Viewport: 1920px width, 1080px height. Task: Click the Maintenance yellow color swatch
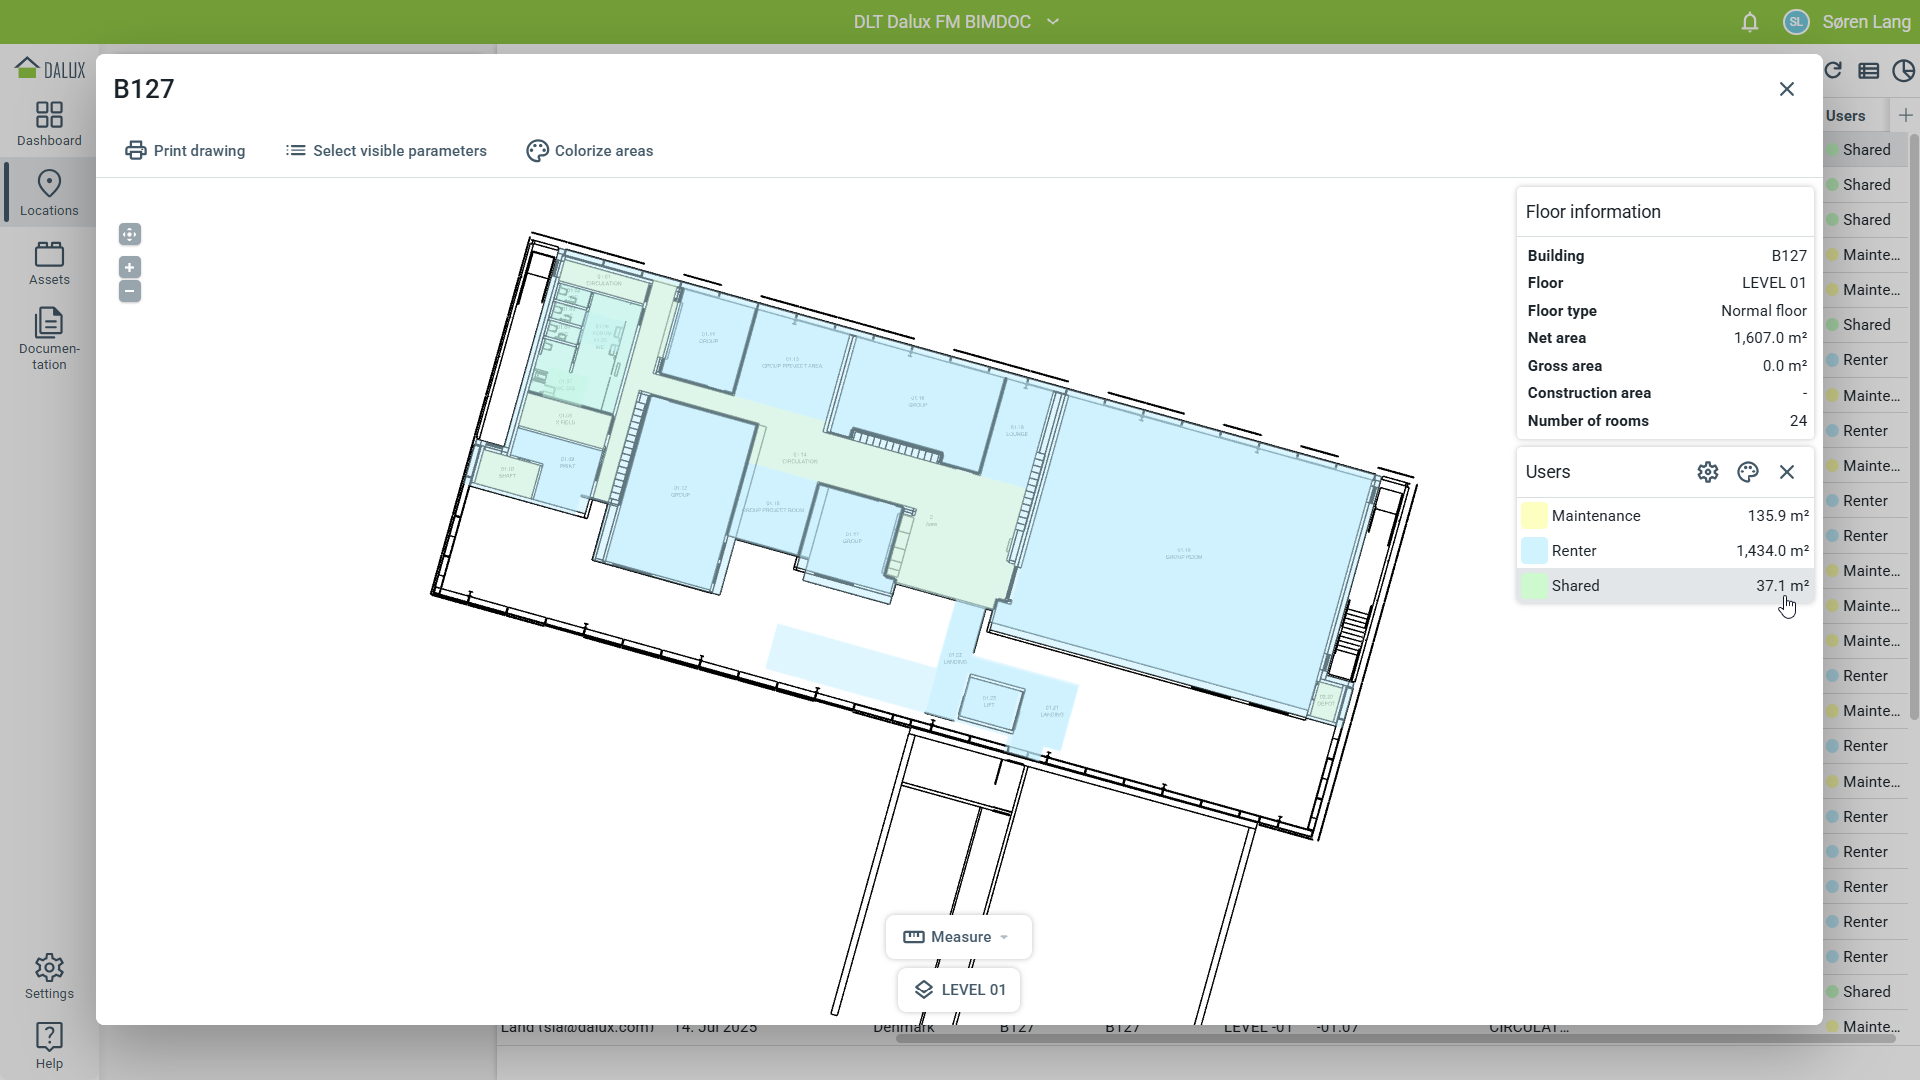[x=1534, y=516]
